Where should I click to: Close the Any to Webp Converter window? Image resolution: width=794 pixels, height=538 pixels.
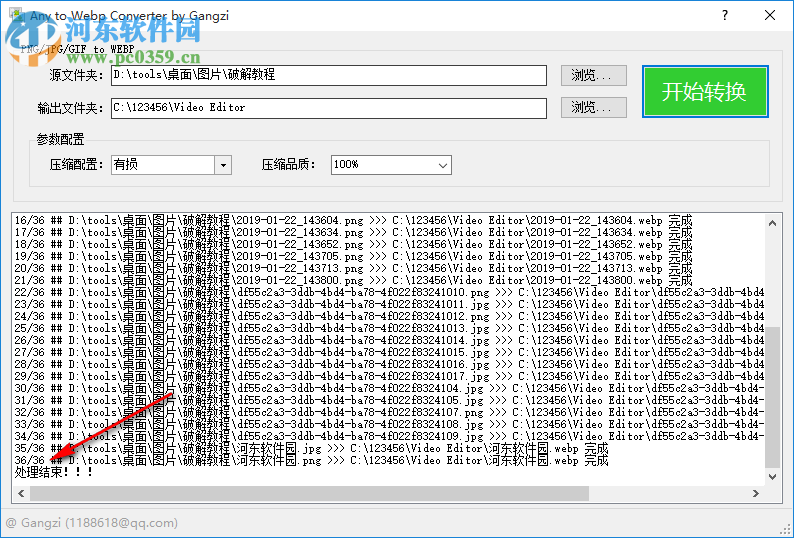[x=770, y=15]
